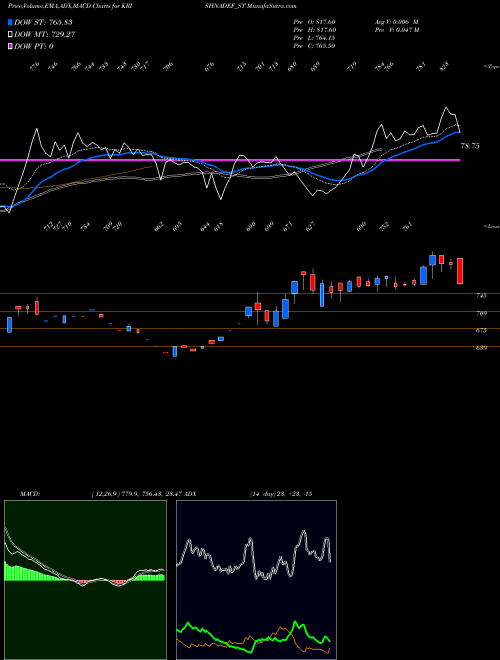The image size is (500, 660).
Task: Click the 'Pre V: 0.047 M' volume text
Action: coord(396,30)
